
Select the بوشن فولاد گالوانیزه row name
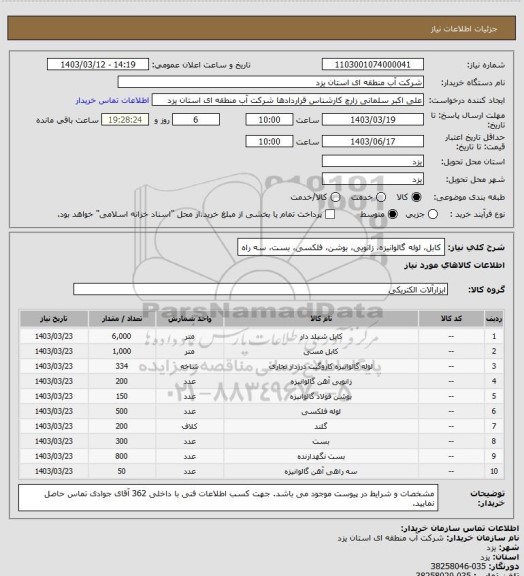[321, 397]
